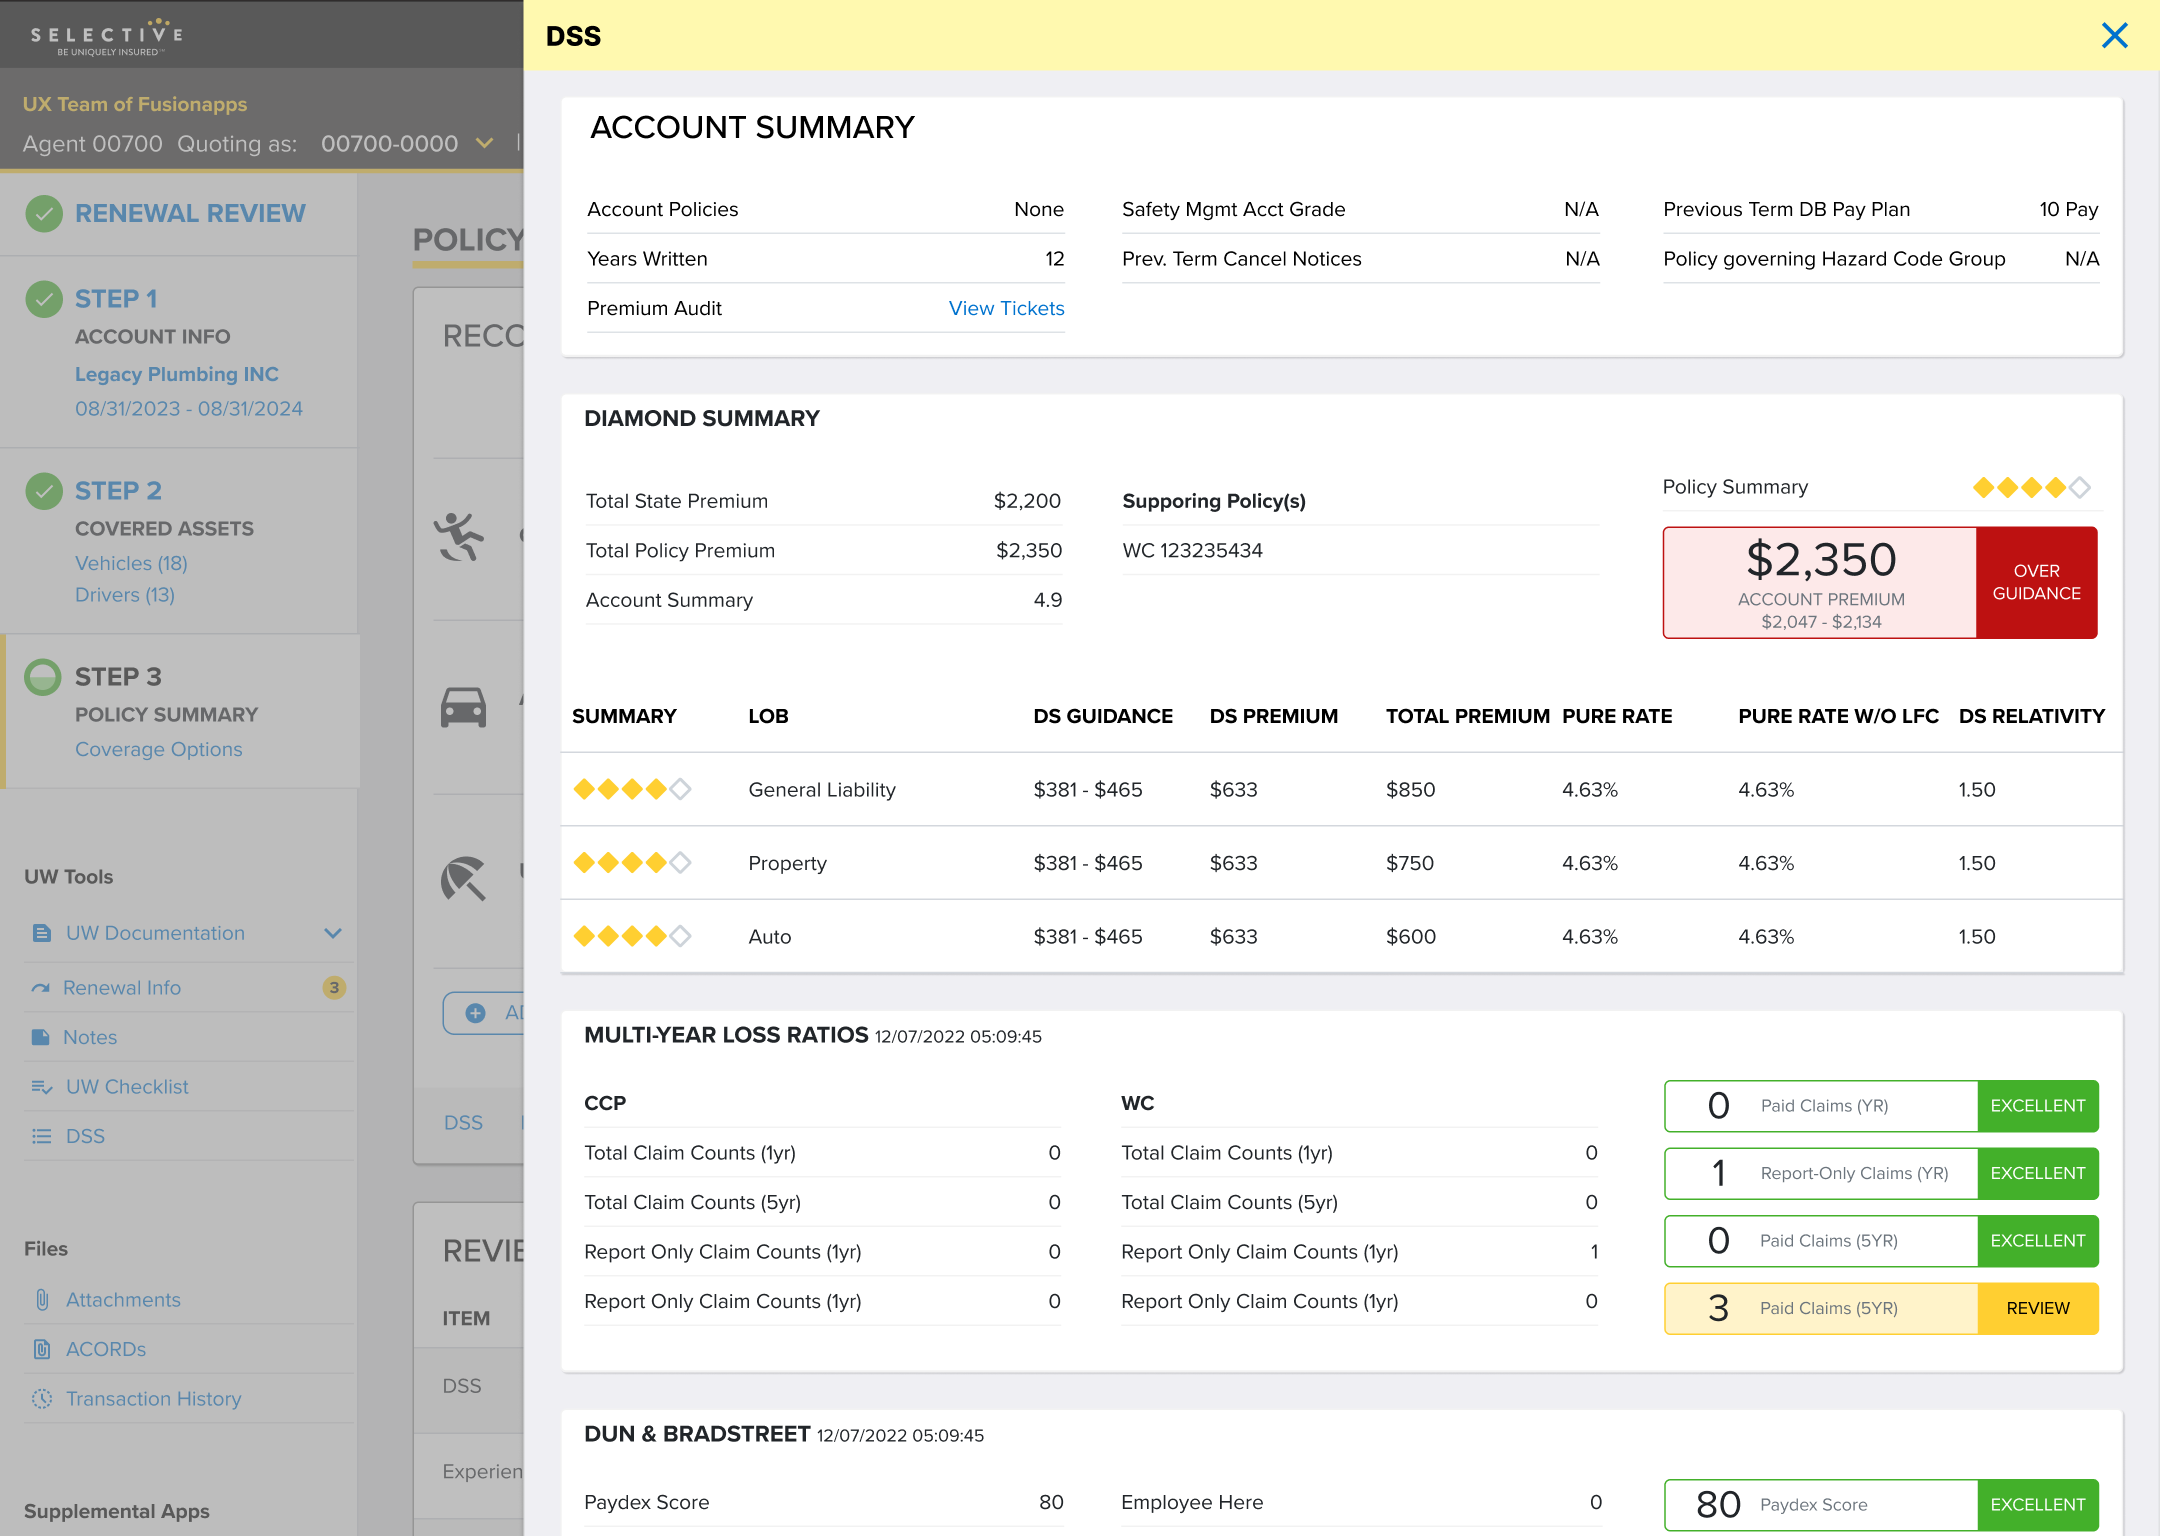Click the plus icon on the Add button

click(x=476, y=1013)
